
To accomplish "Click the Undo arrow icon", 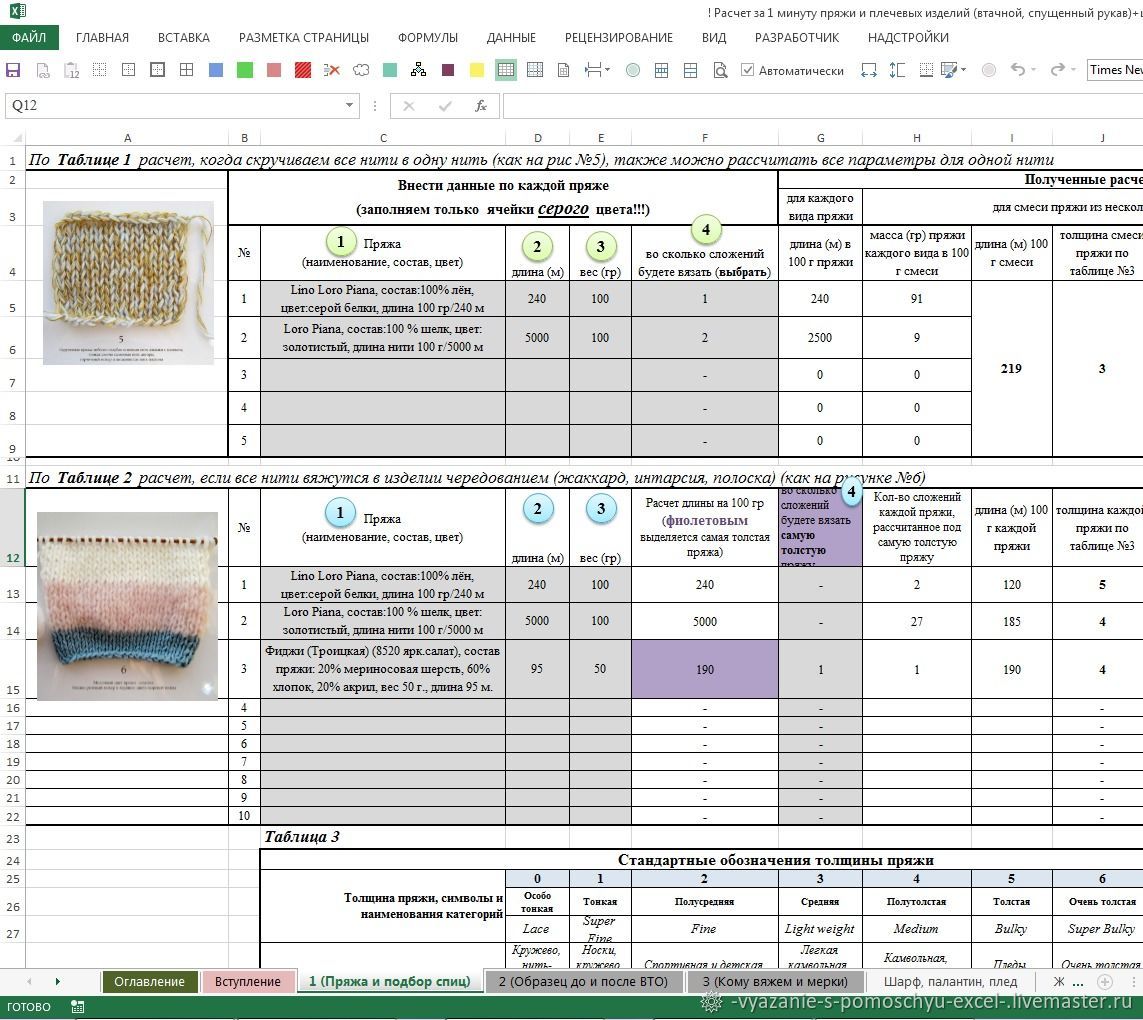I will coord(1017,70).
